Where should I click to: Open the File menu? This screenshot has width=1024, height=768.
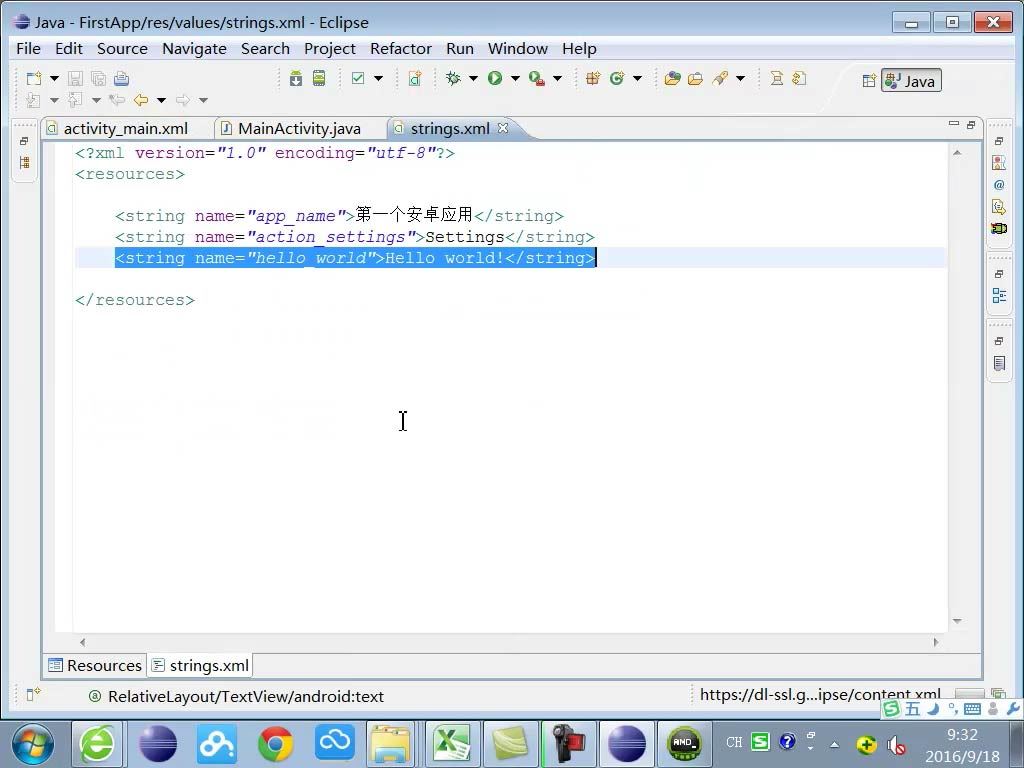tap(28, 49)
